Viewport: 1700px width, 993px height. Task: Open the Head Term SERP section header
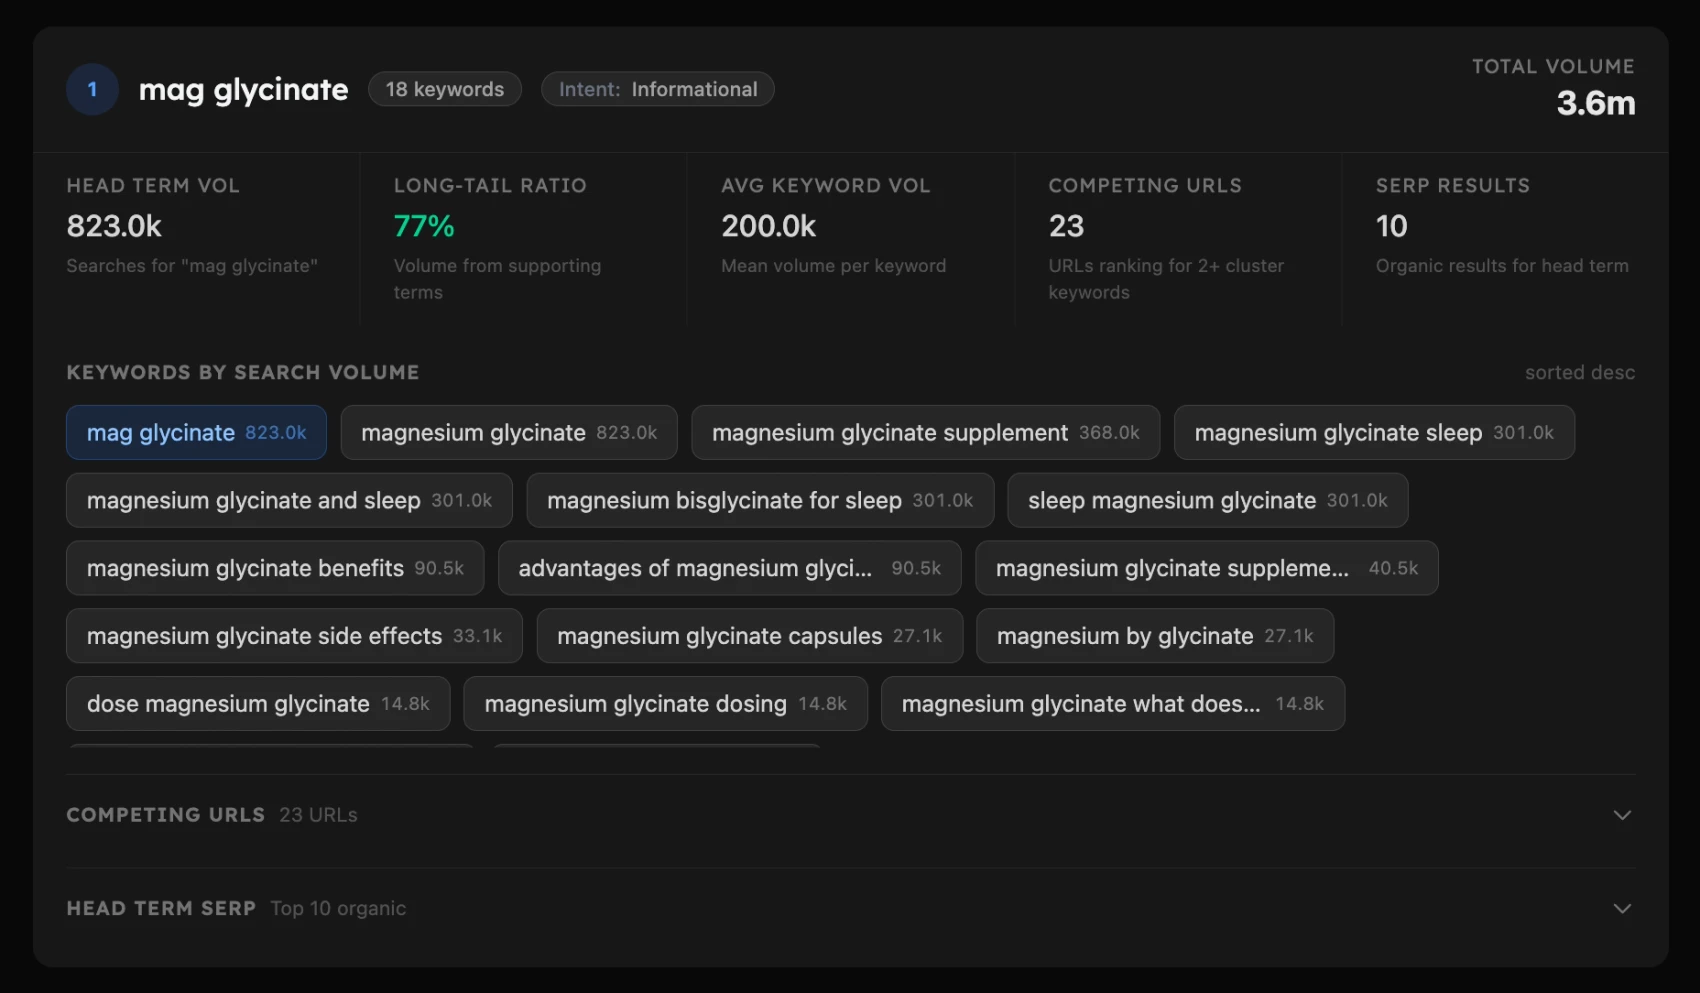click(x=851, y=908)
